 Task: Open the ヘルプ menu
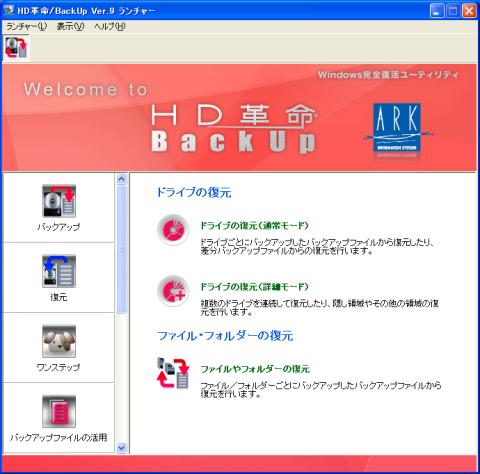click(x=110, y=27)
